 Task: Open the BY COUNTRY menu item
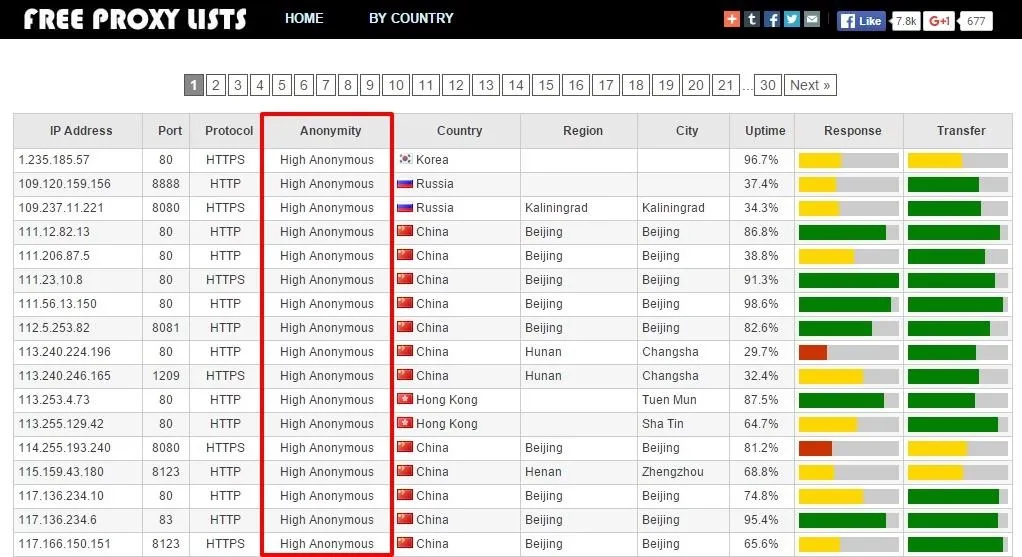tap(411, 18)
